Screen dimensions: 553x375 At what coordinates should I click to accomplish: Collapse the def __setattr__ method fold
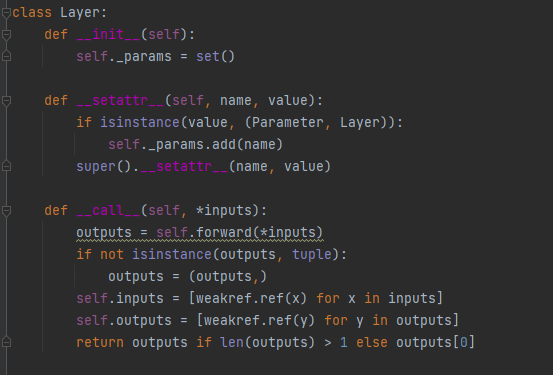(6, 101)
